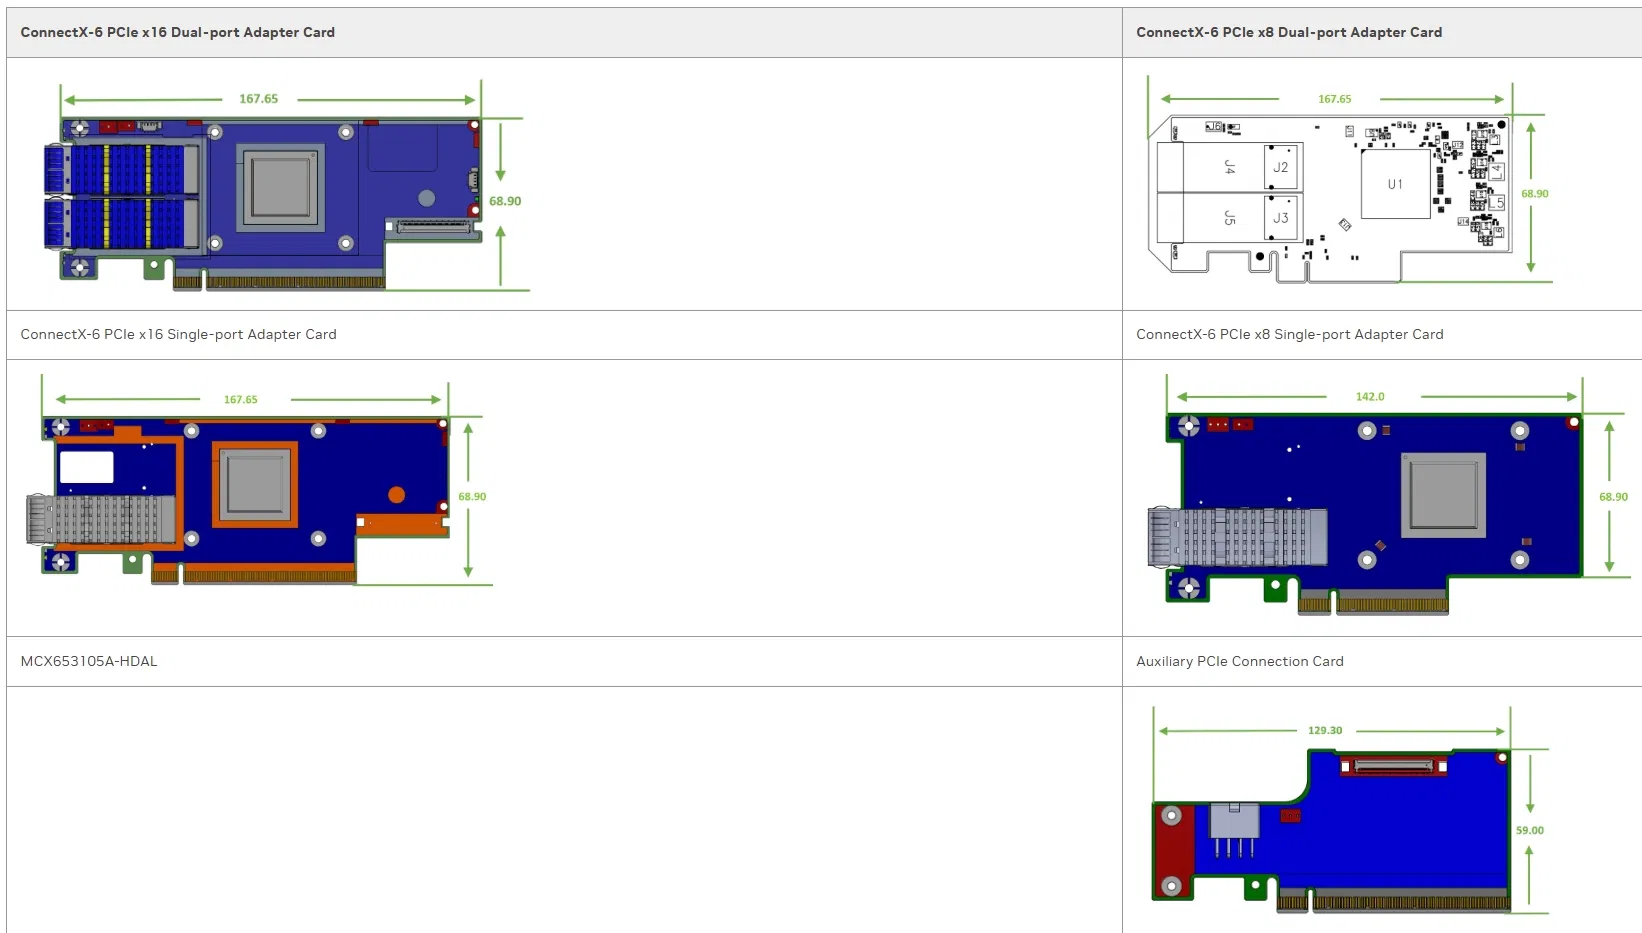Screen dimensions: 1642x933
Task: Click the U1 chip on the line drawing
Action: [1395, 184]
